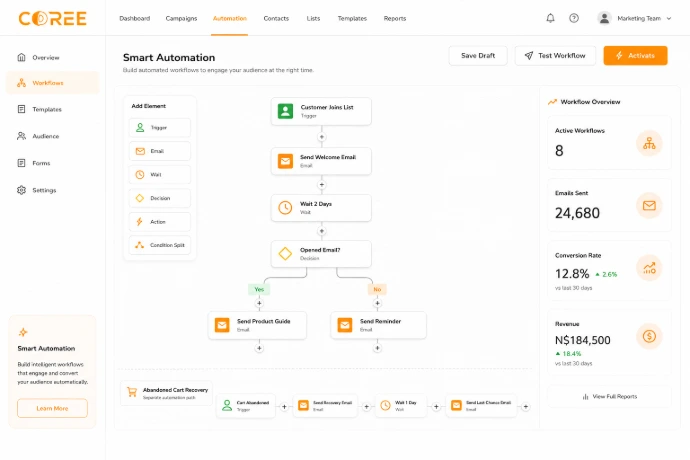This screenshot has height=460, width=690.
Task: Select the Send Product Guide node
Action: pos(257,325)
